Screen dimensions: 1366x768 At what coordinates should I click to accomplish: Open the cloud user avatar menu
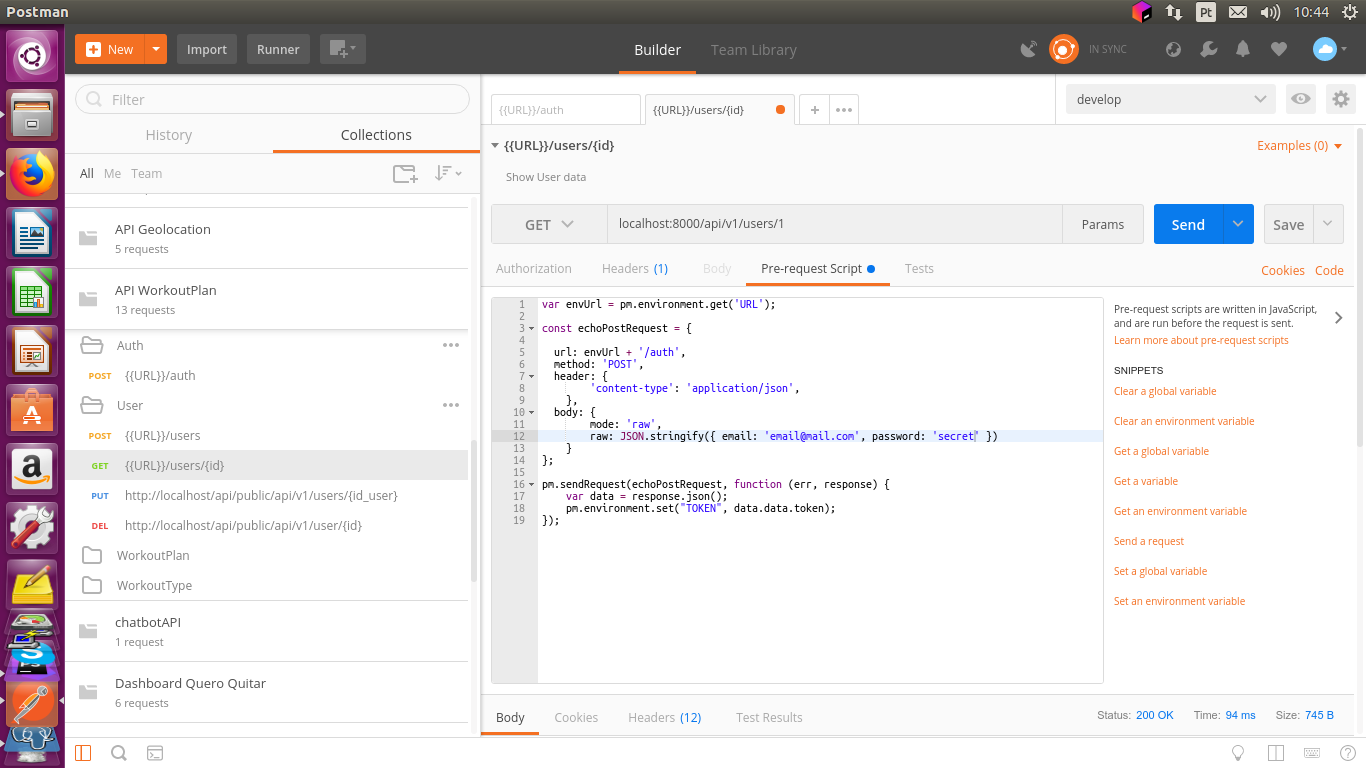coord(1329,49)
